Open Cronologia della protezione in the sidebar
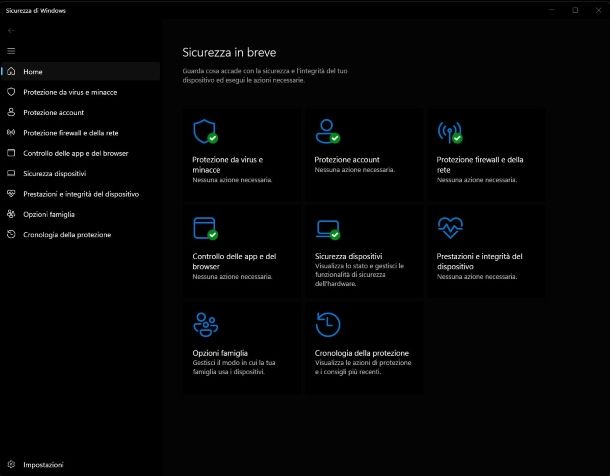Screen dimensions: 610x476 [x=81, y=234]
